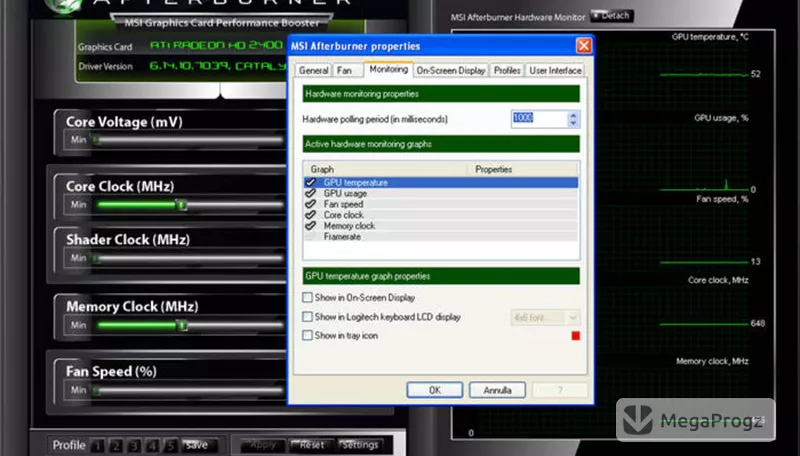The width and height of the screenshot is (800, 456).
Task: Increase polling period with up arrow
Action: coord(573,115)
